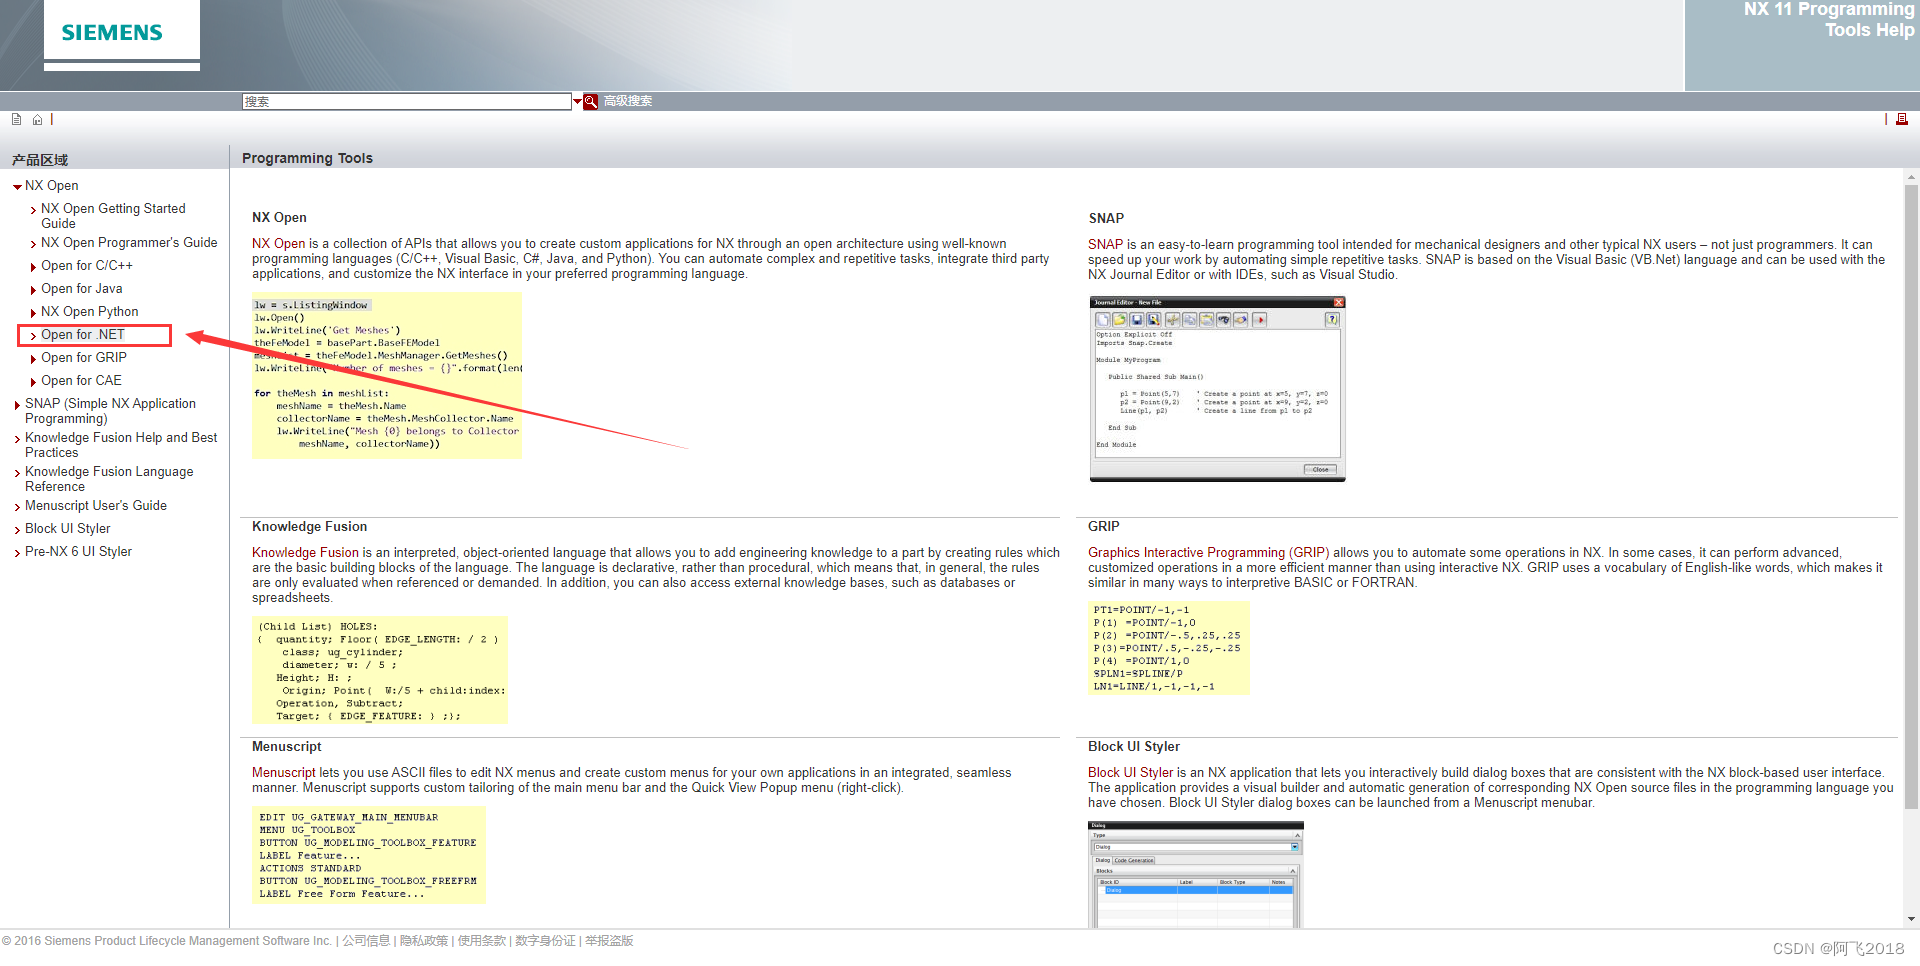Click the Knowledge Fusion code sample image
This screenshot has width=1920, height=966.
point(380,670)
